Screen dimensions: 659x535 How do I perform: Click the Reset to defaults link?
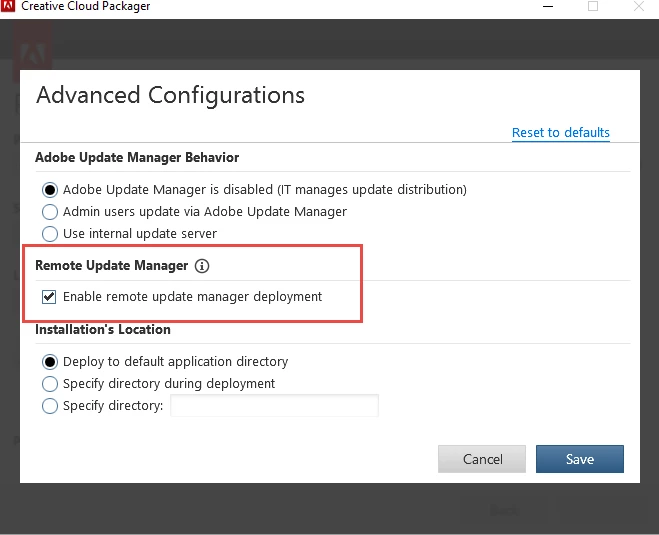point(561,133)
